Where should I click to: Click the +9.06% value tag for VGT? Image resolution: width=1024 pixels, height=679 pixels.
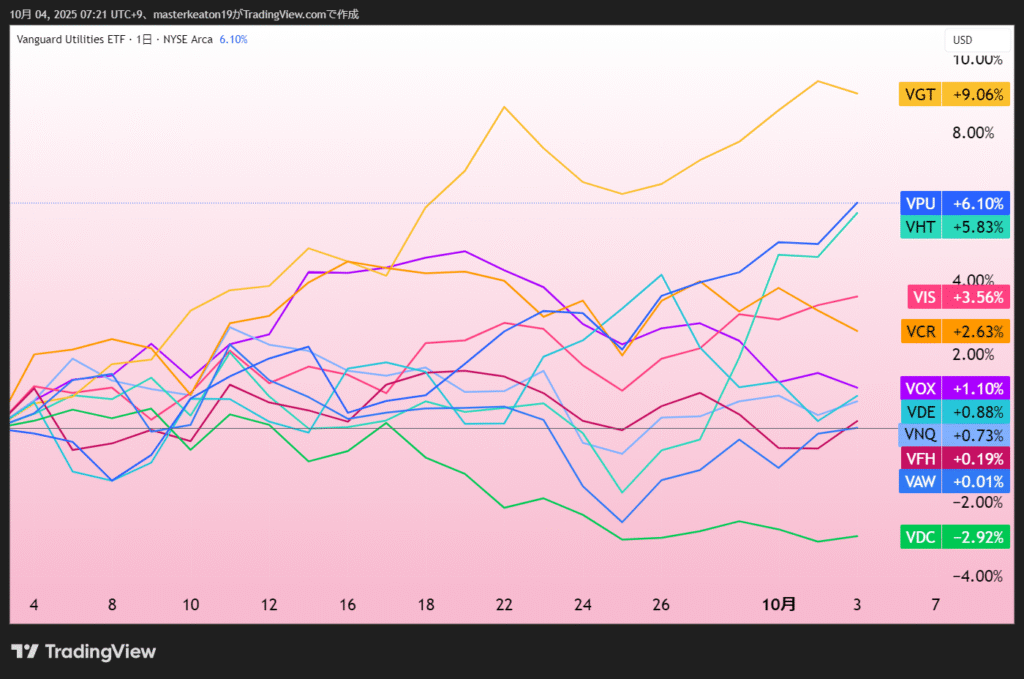coord(977,95)
